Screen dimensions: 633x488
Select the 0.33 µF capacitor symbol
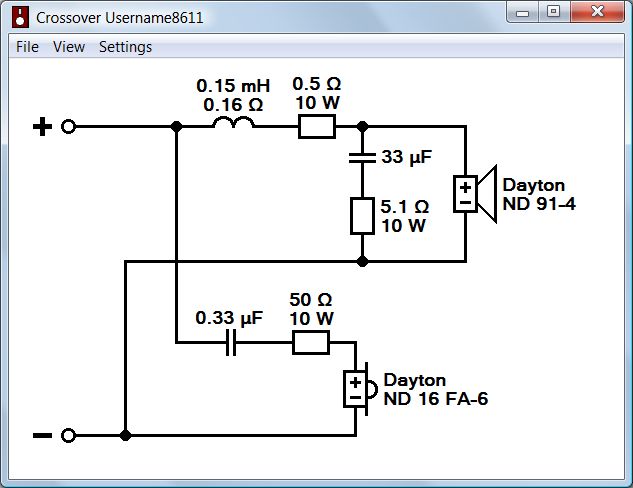point(231,342)
